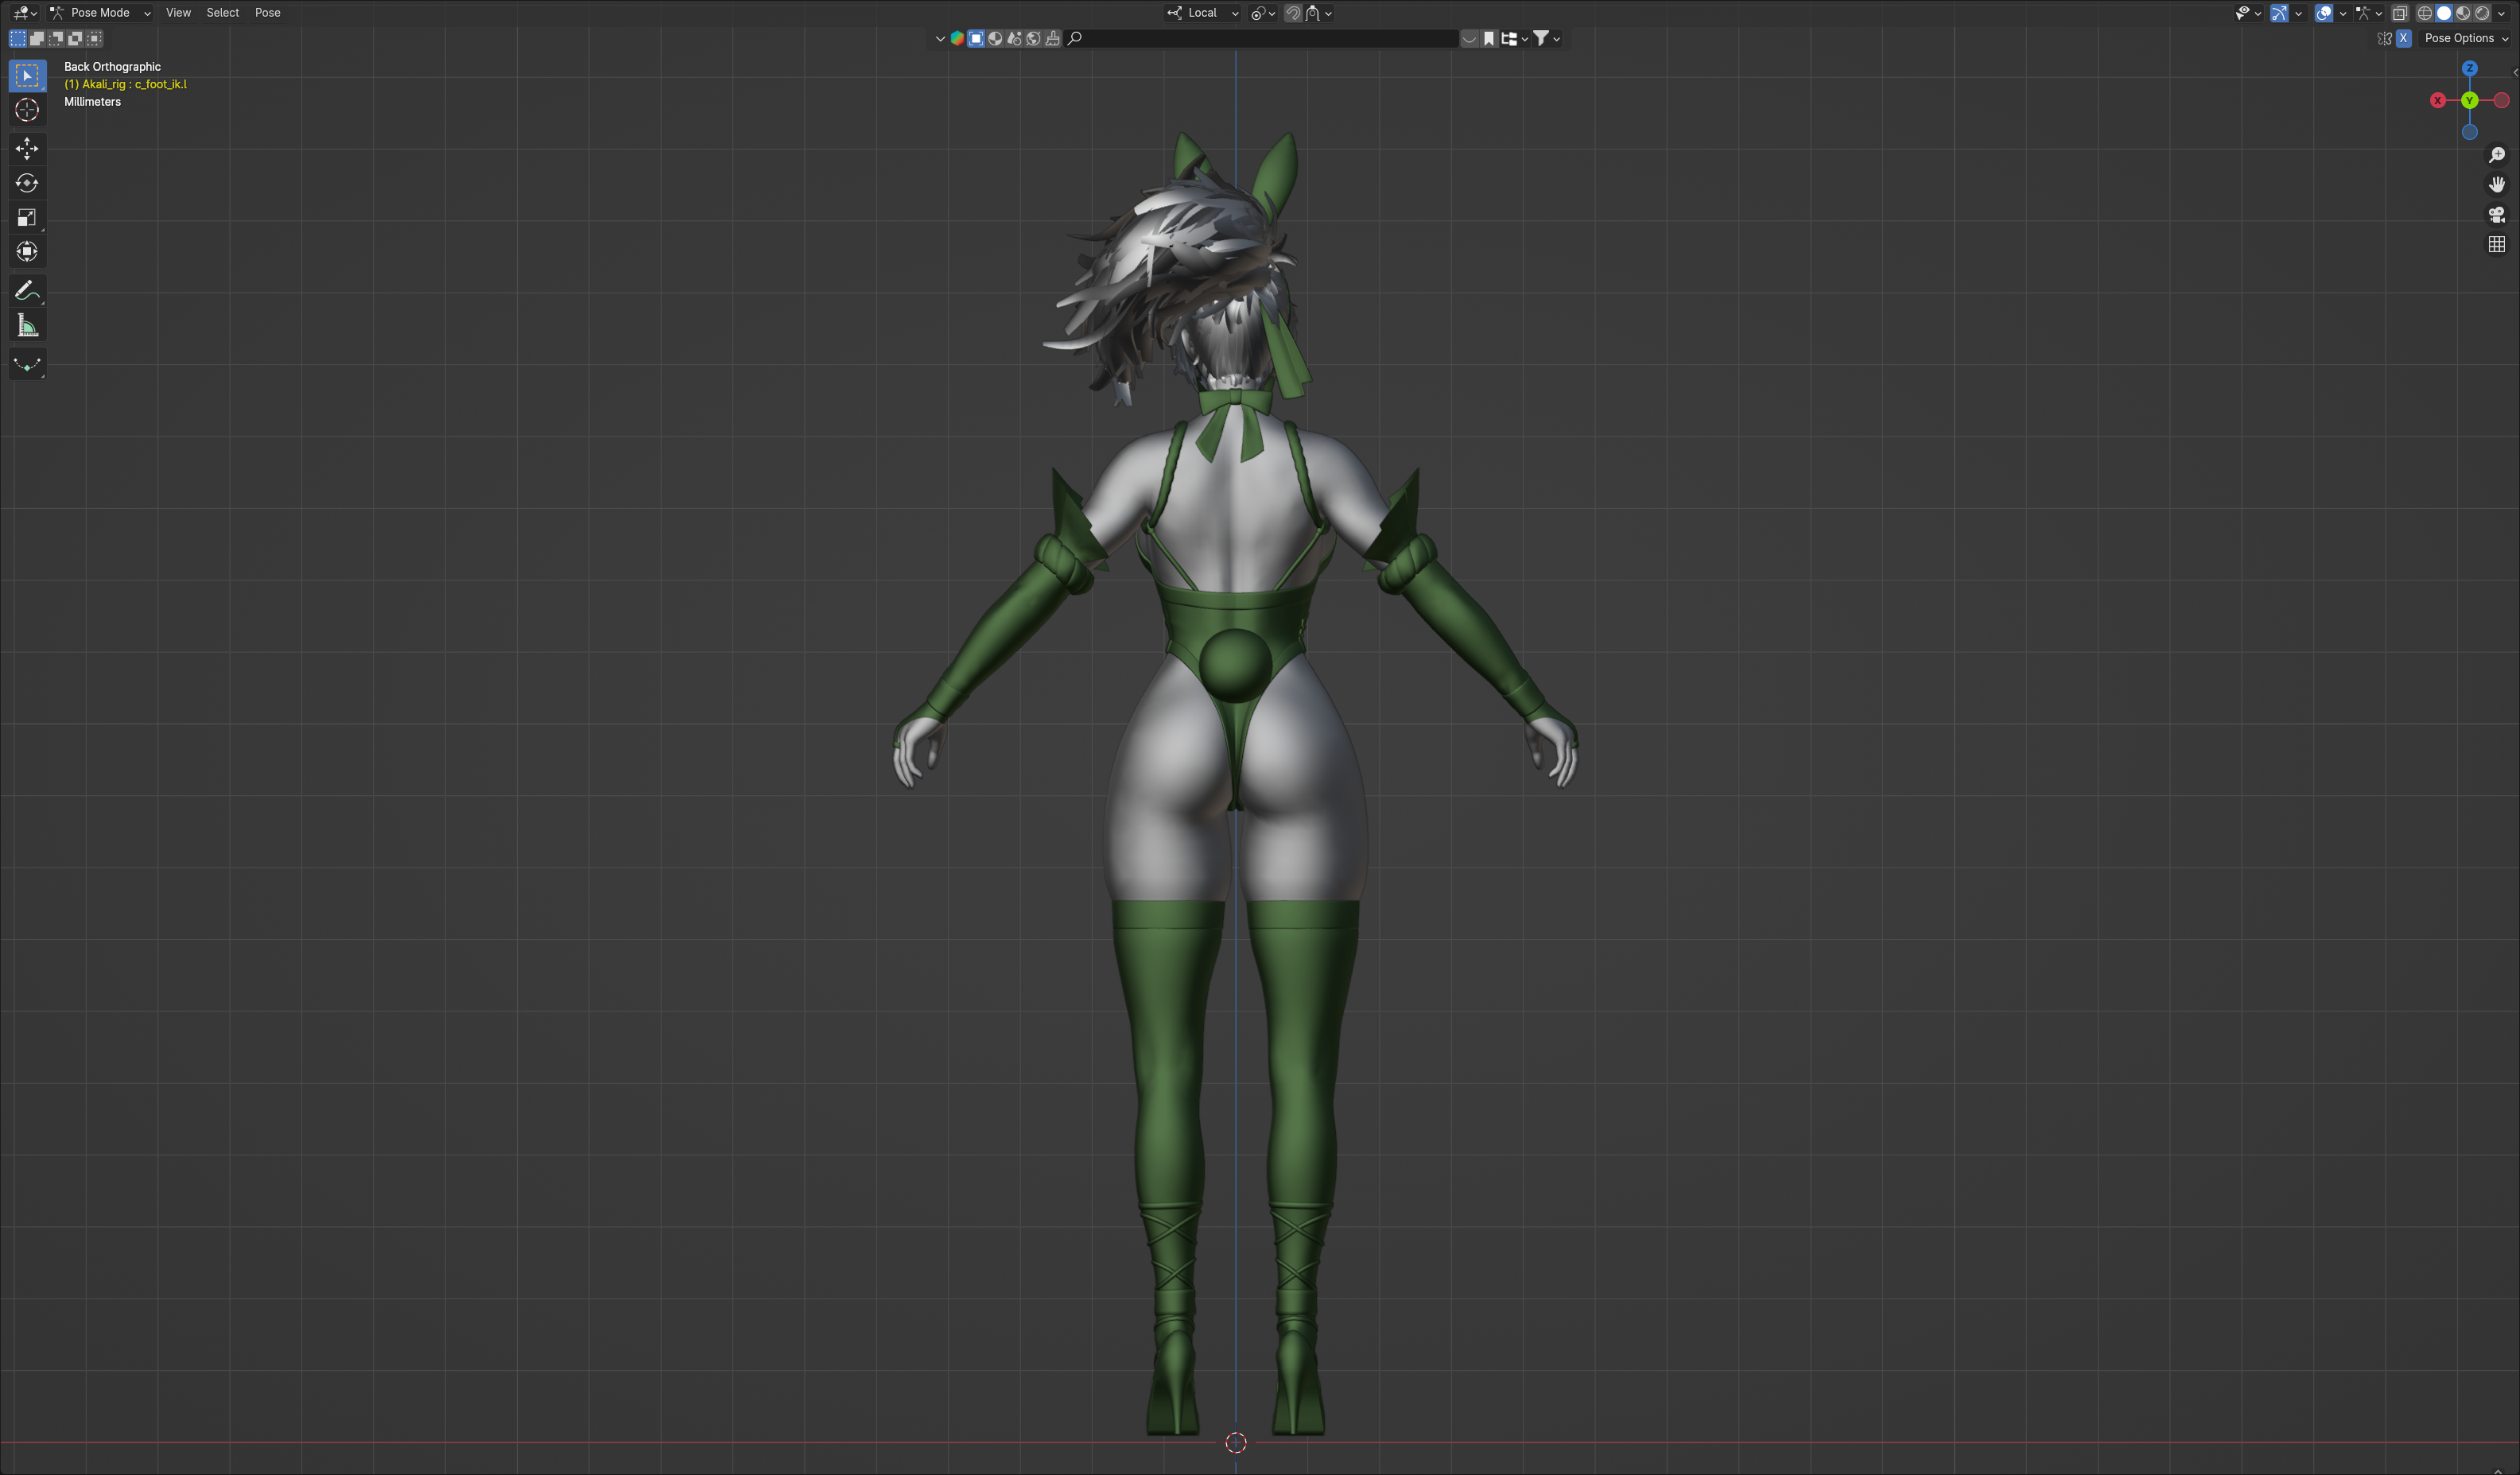Select the Select Box tool
2520x1475 pixels.
(x=27, y=76)
